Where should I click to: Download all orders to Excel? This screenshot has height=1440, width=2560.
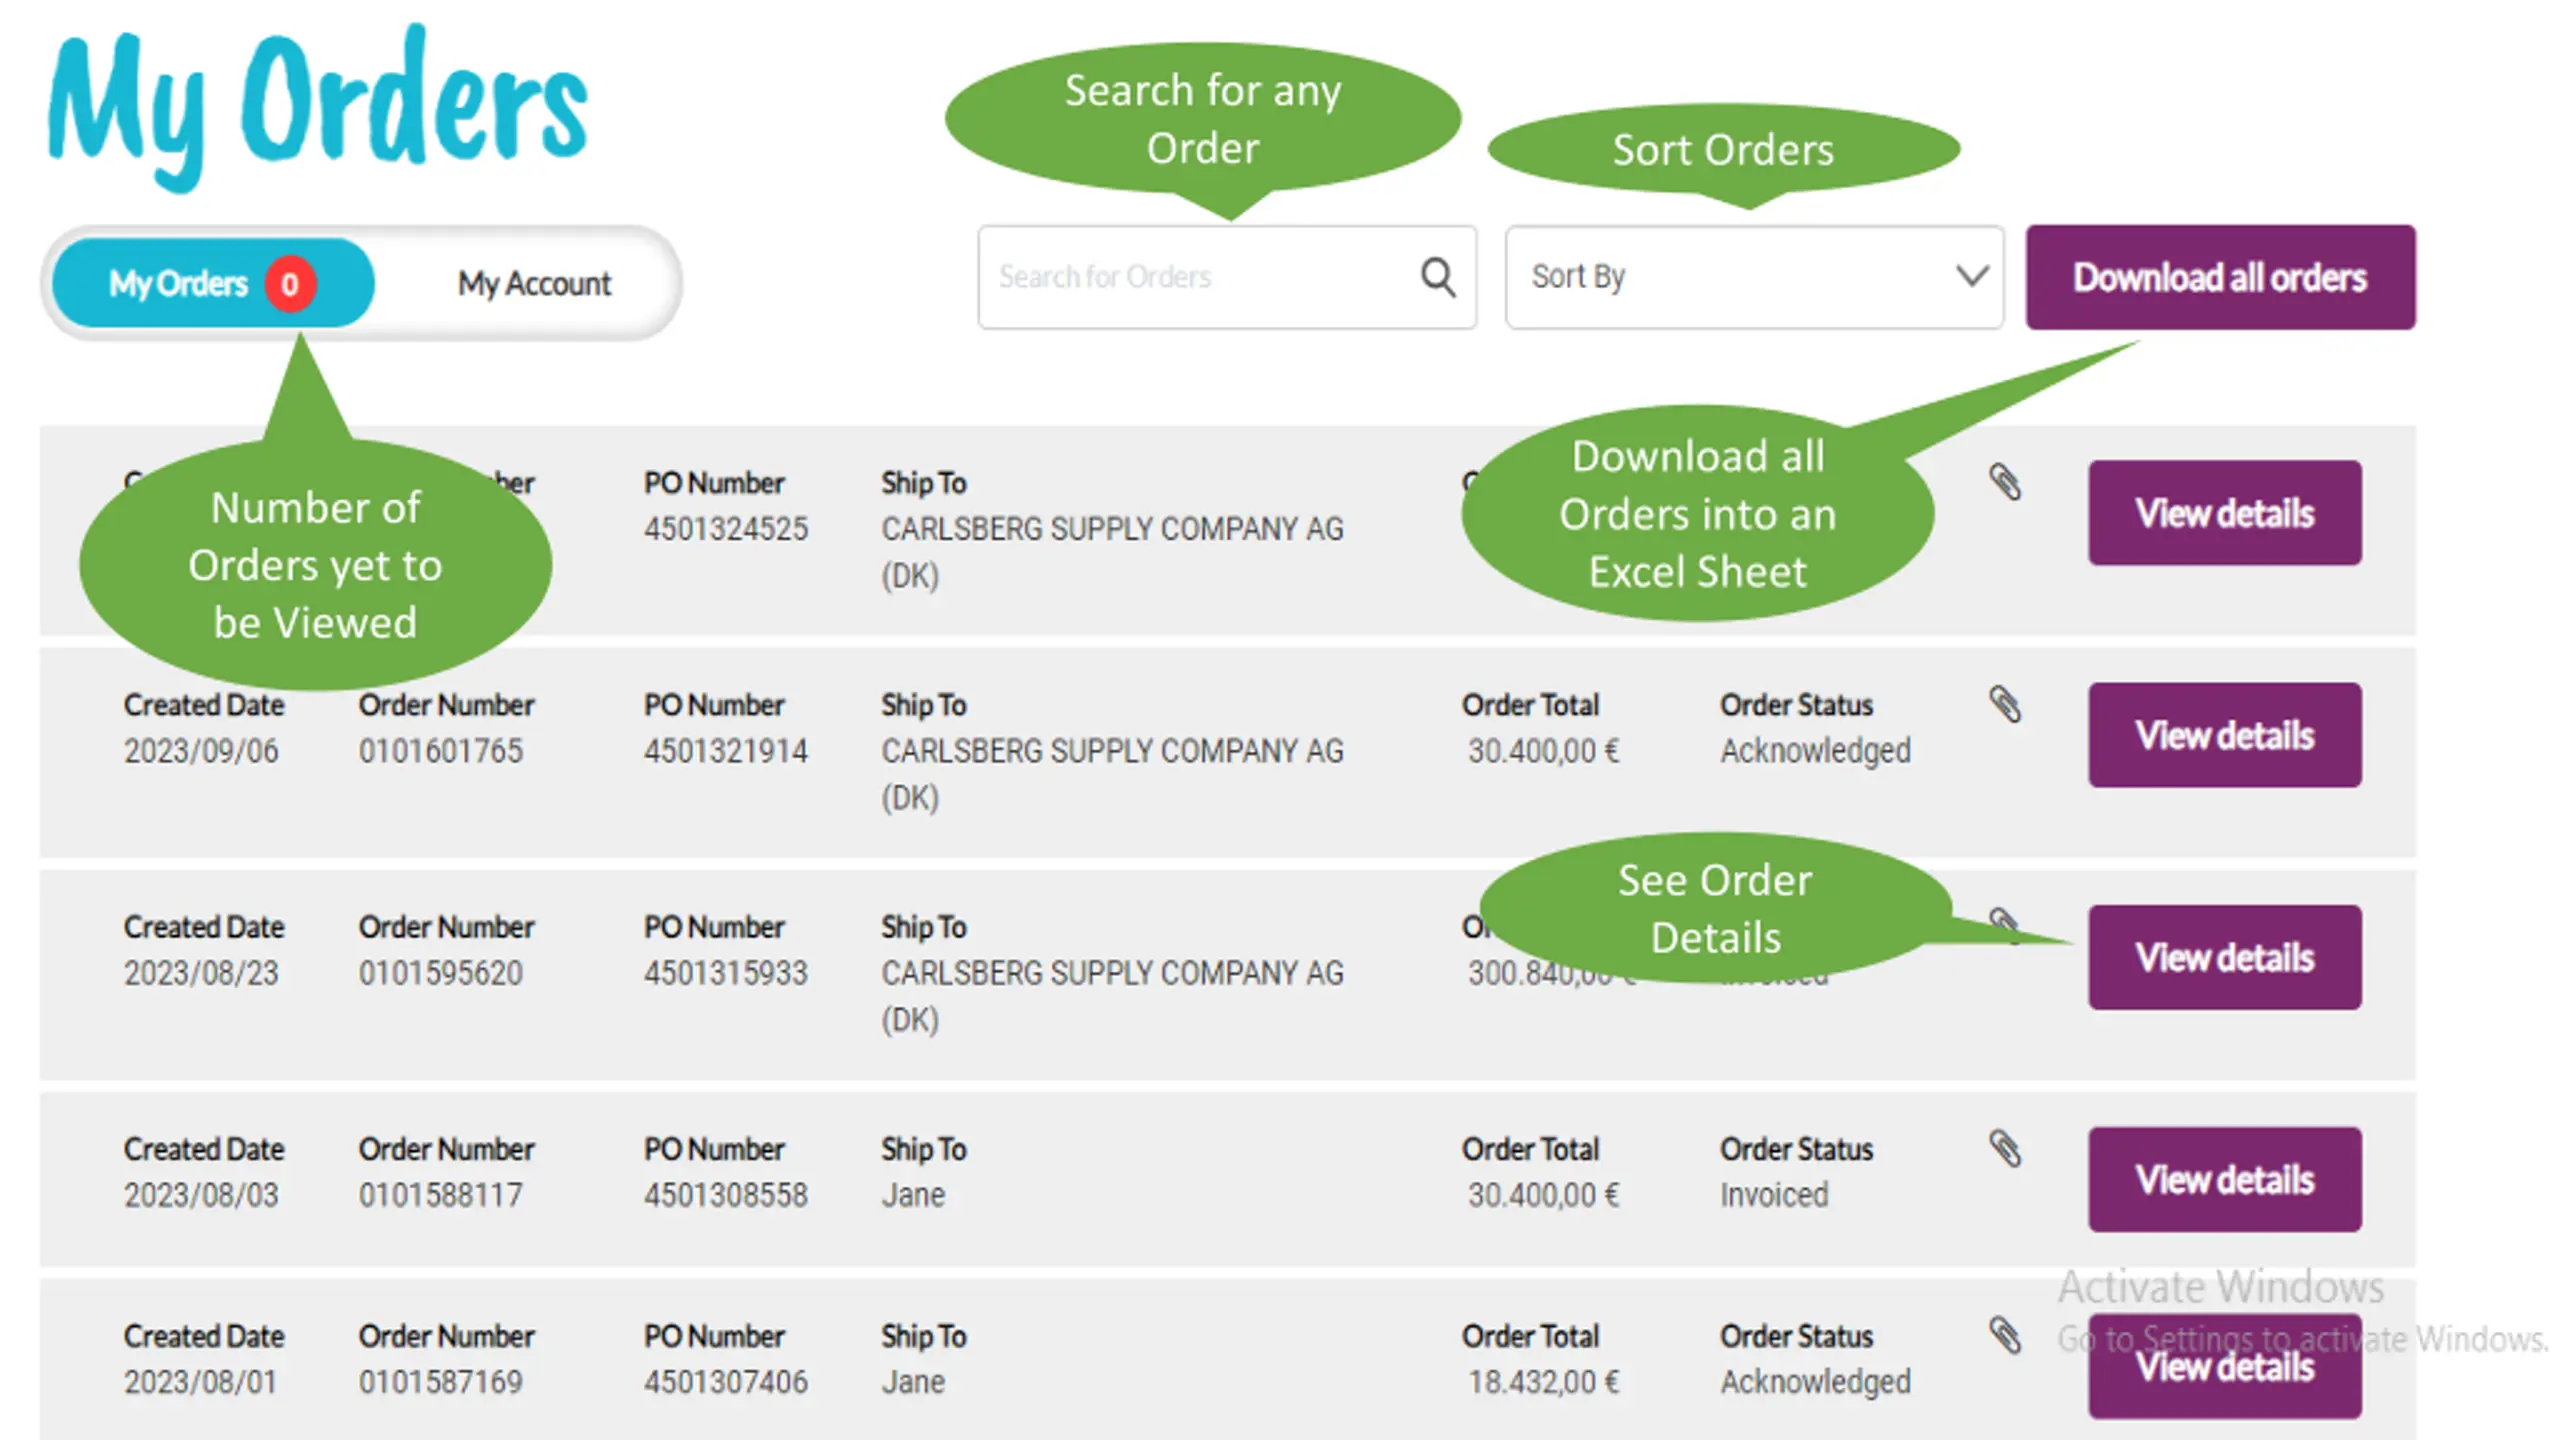(2220, 277)
